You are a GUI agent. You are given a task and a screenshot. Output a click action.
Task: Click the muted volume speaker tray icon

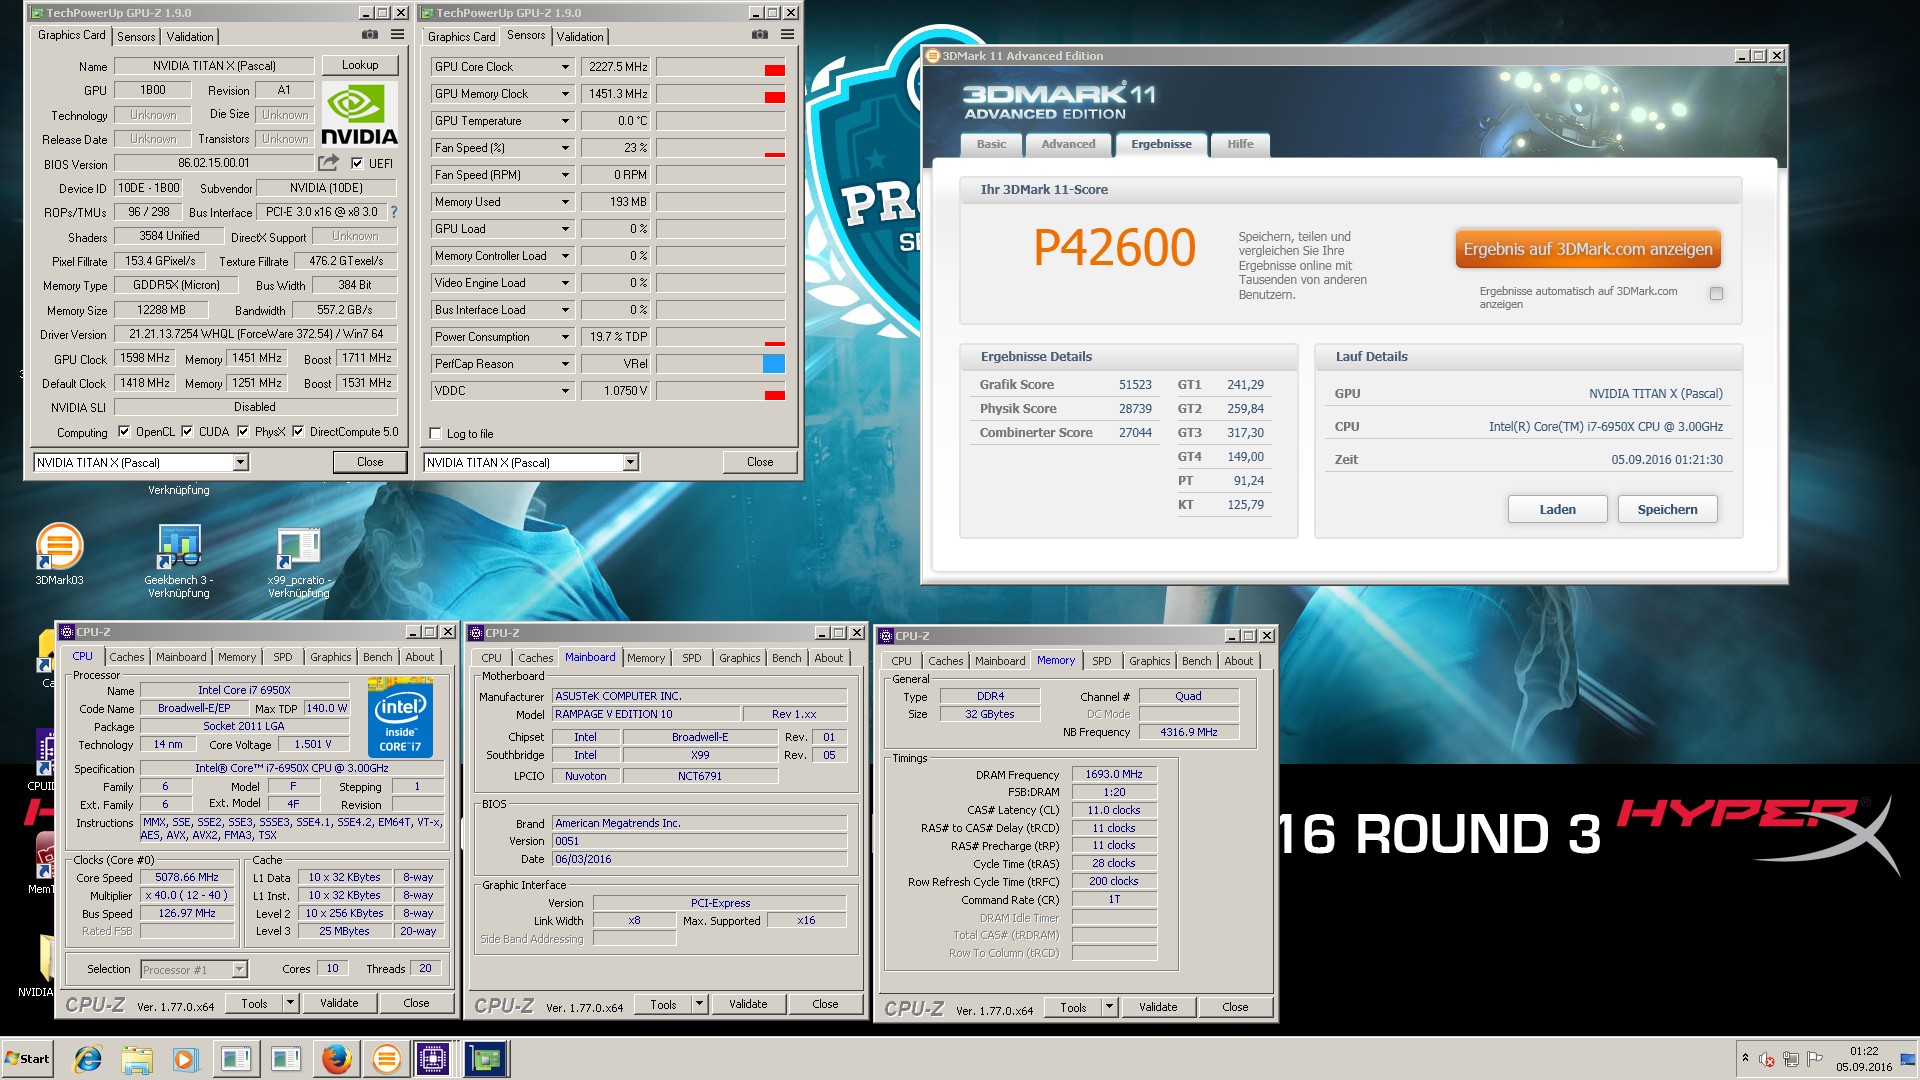pos(1767,1059)
